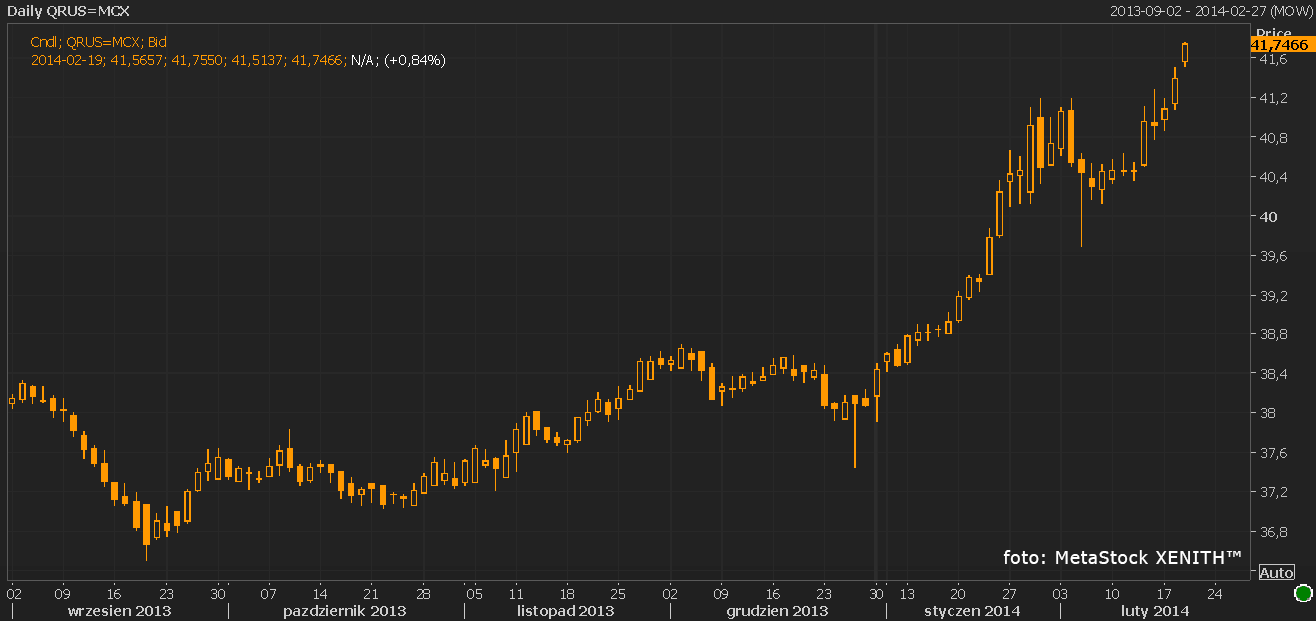Click the 37,2 price axis value
Image resolution: width=1316 pixels, height=621 pixels.
(1272, 493)
